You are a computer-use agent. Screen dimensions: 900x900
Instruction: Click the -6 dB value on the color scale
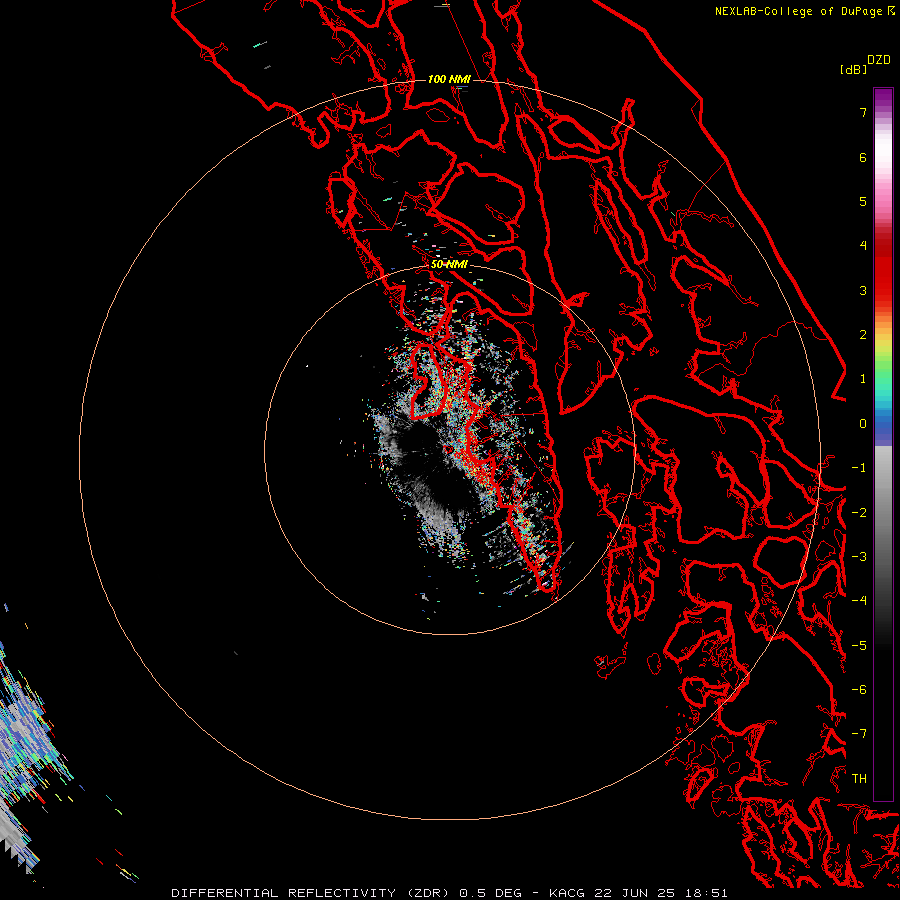click(859, 690)
